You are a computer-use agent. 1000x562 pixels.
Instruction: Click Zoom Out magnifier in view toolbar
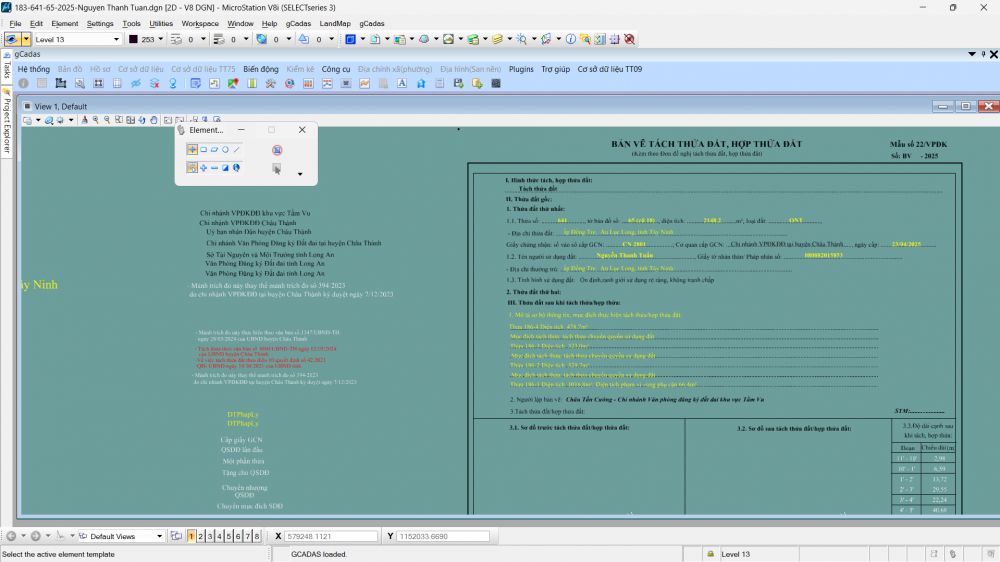click(106, 120)
